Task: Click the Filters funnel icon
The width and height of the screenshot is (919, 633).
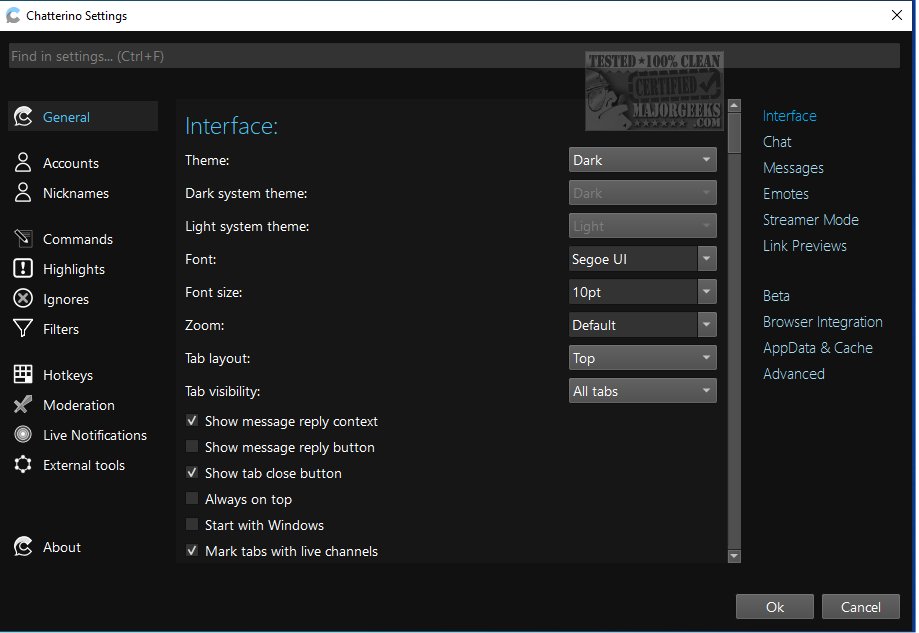Action: [x=23, y=329]
